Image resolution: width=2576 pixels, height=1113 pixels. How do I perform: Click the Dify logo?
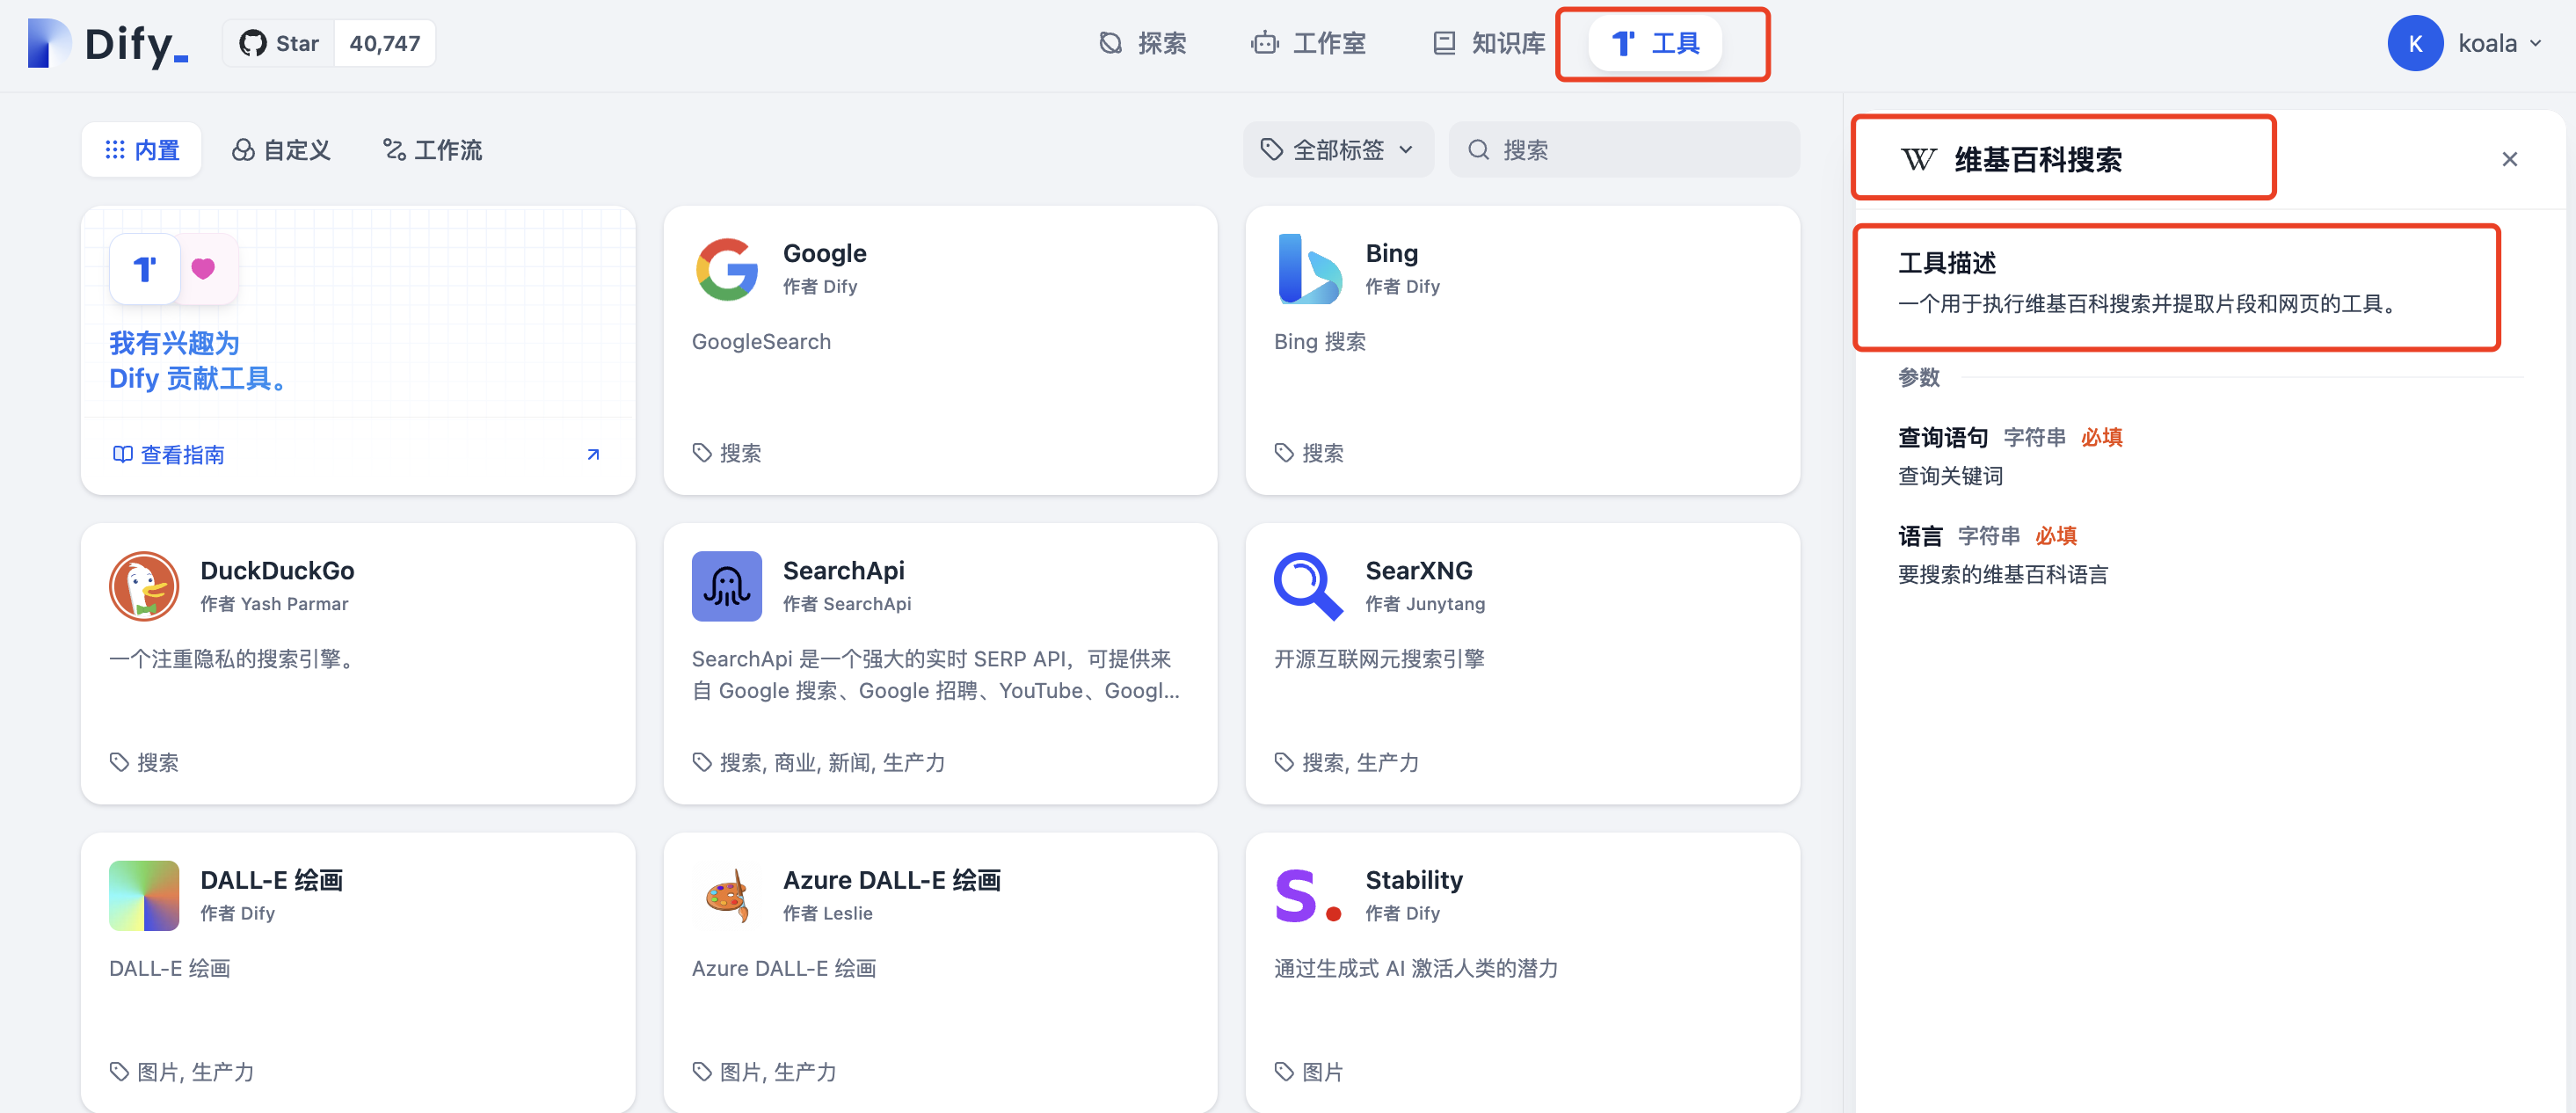(108, 44)
